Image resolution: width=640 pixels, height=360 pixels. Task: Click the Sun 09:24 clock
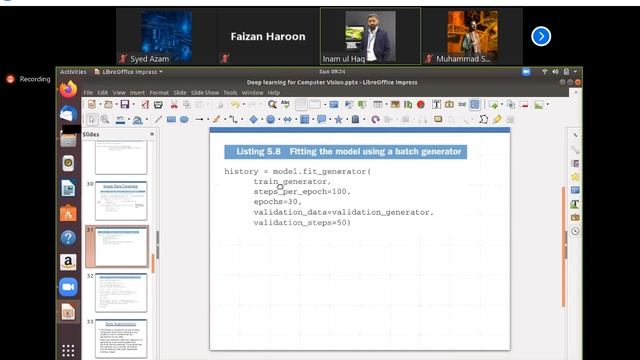(332, 72)
